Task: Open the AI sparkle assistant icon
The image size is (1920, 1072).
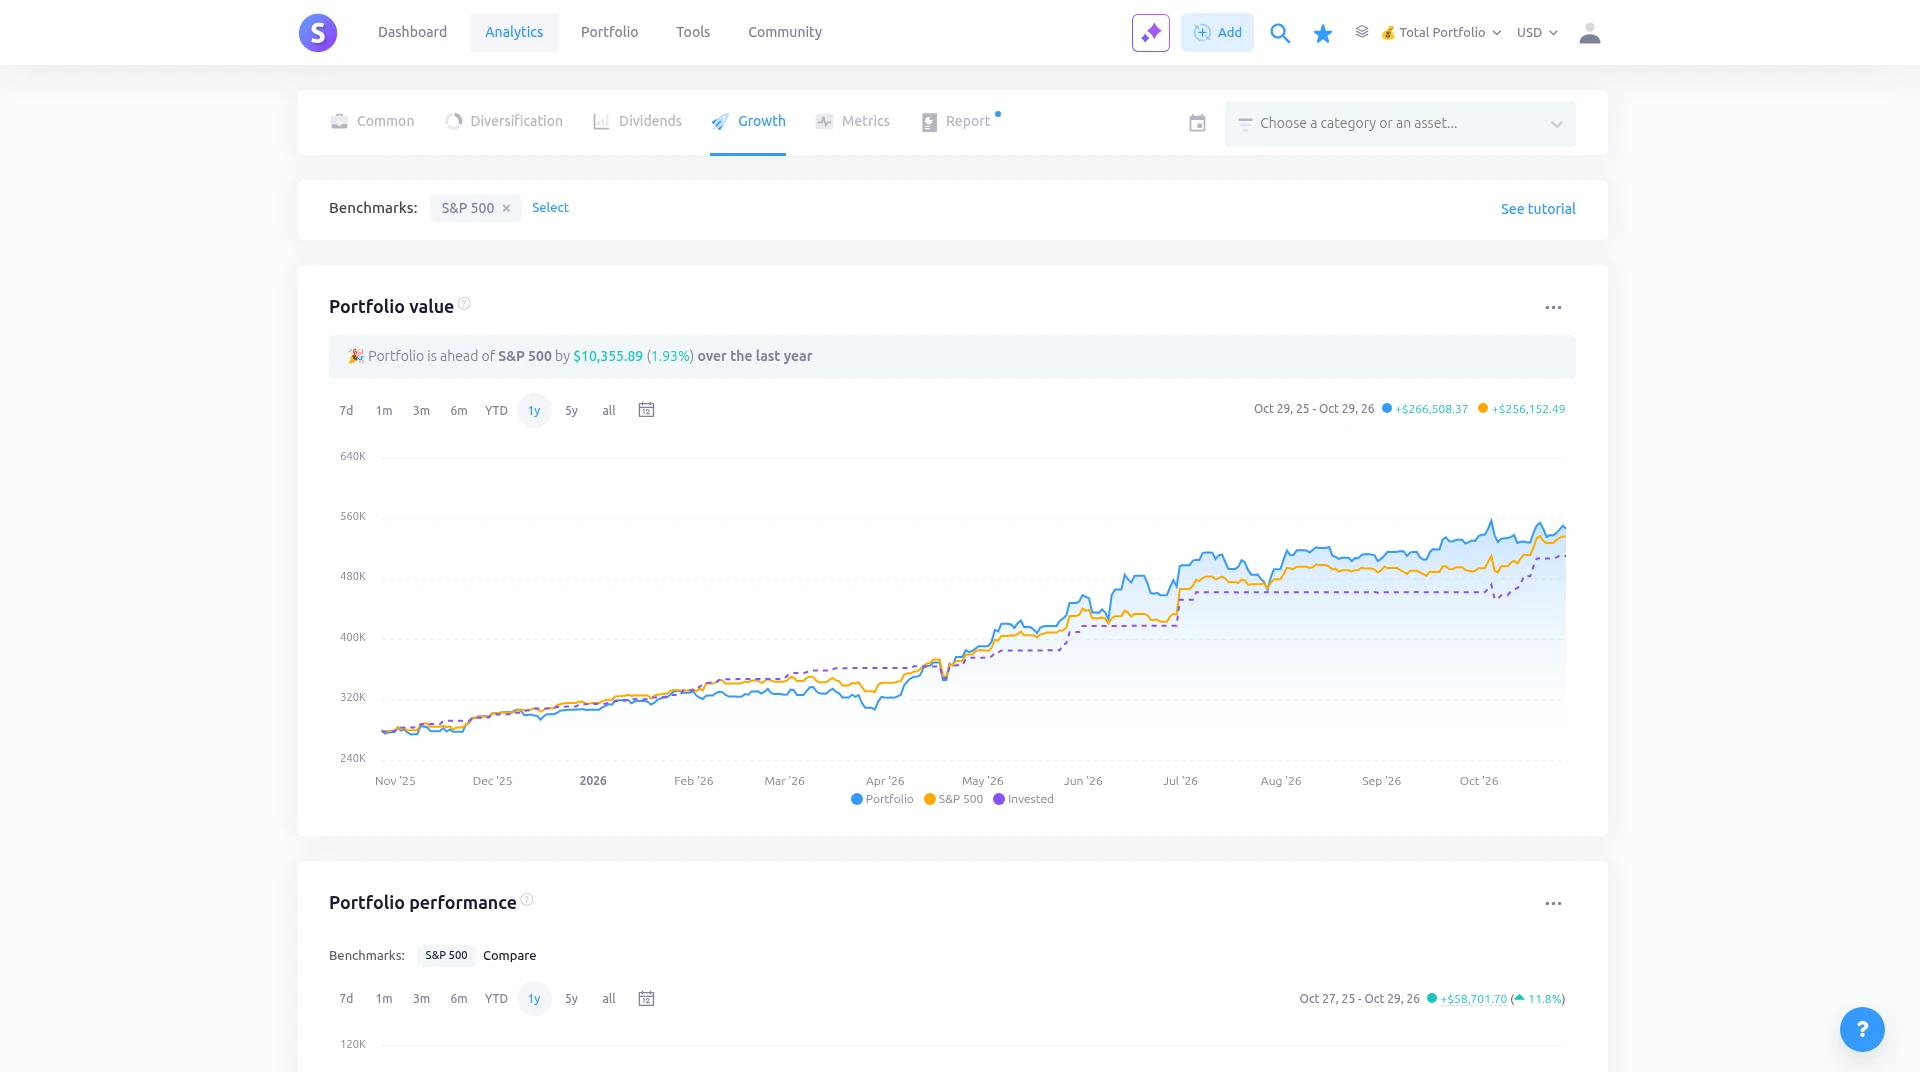Action: pyautogui.click(x=1151, y=33)
